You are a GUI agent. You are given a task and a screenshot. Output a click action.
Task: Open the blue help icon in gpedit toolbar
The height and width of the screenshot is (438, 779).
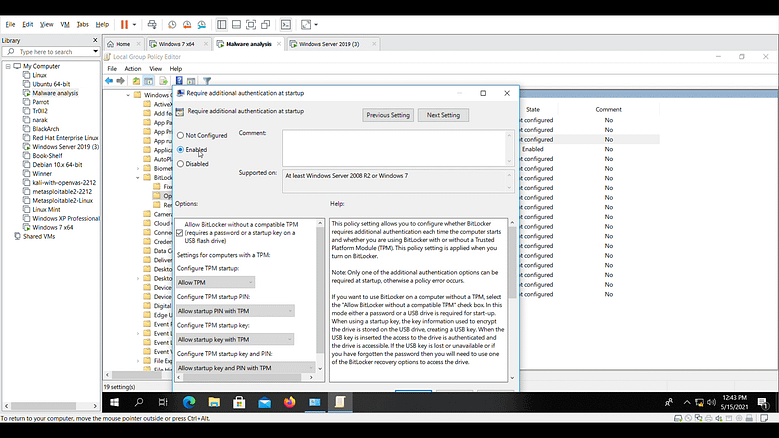coord(179,80)
